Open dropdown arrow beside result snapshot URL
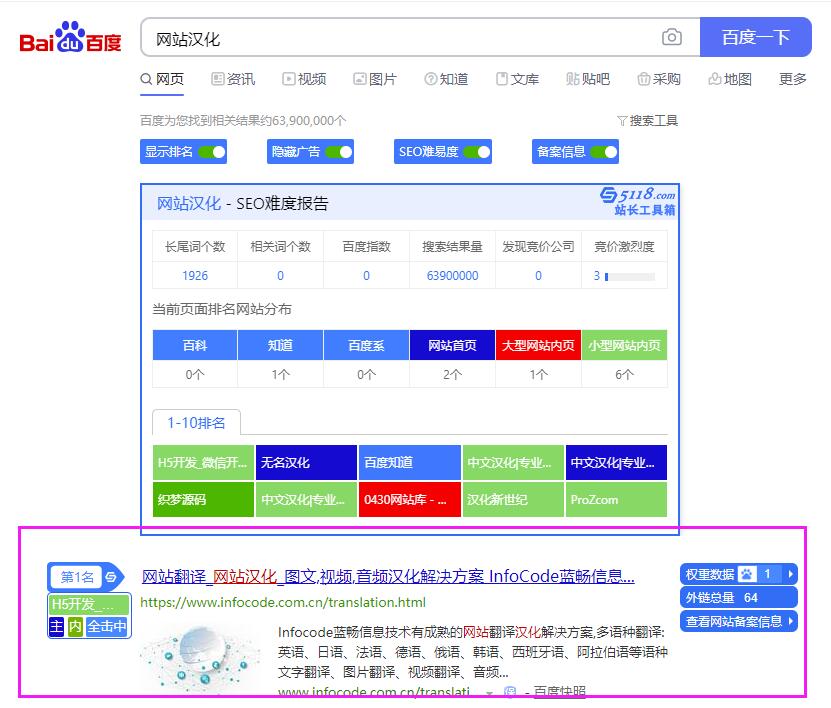The height and width of the screenshot is (708, 831). coord(489,692)
